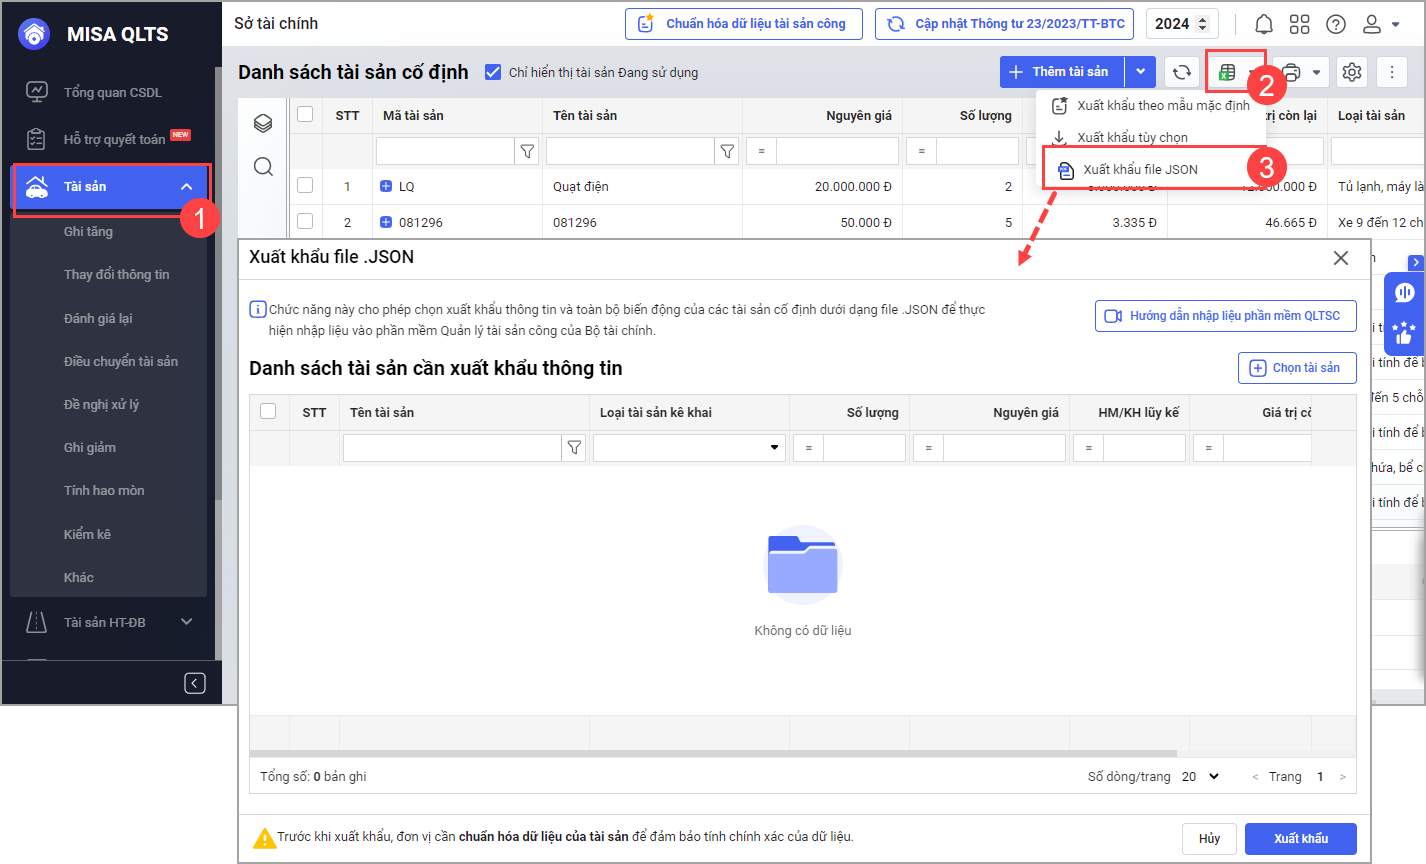This screenshot has height=864, width=1426.
Task: Select all assets in export dialog header checkbox
Action: tap(268, 411)
